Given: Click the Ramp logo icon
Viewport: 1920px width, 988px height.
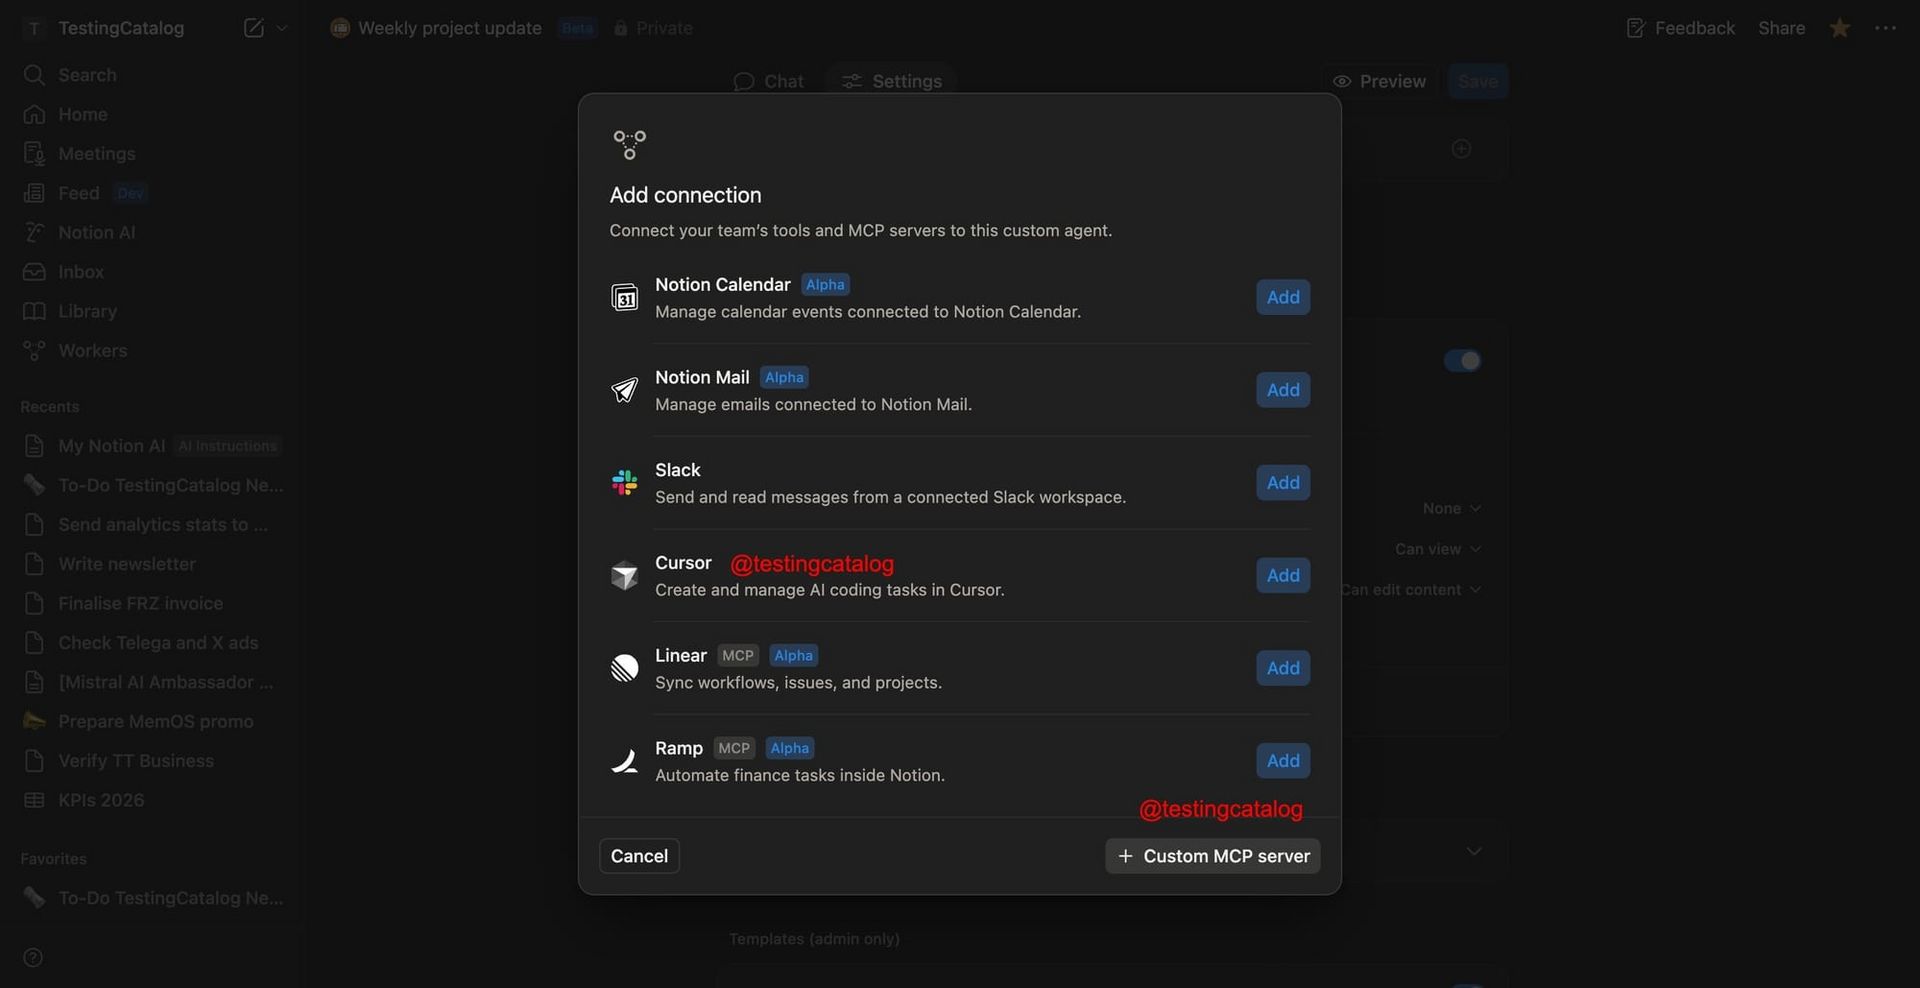Looking at the screenshot, I should tap(625, 761).
